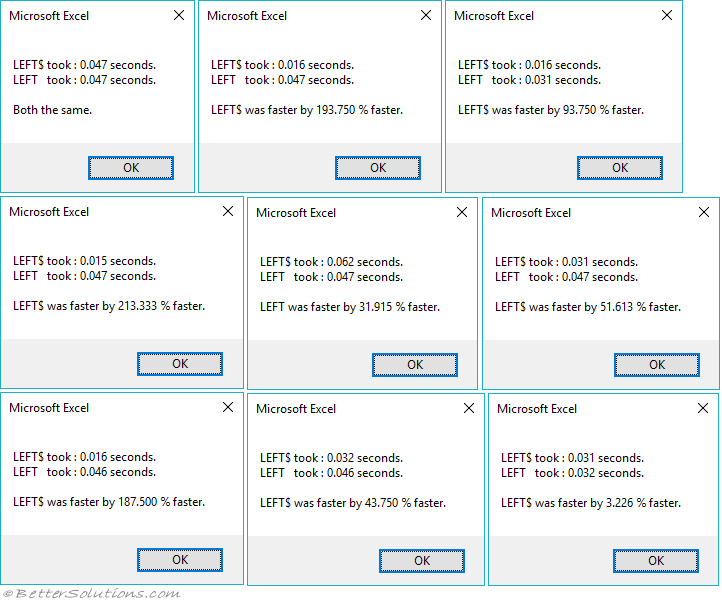Close the 51.613 % faster dialog with X
The image size is (722, 605).
704,212
